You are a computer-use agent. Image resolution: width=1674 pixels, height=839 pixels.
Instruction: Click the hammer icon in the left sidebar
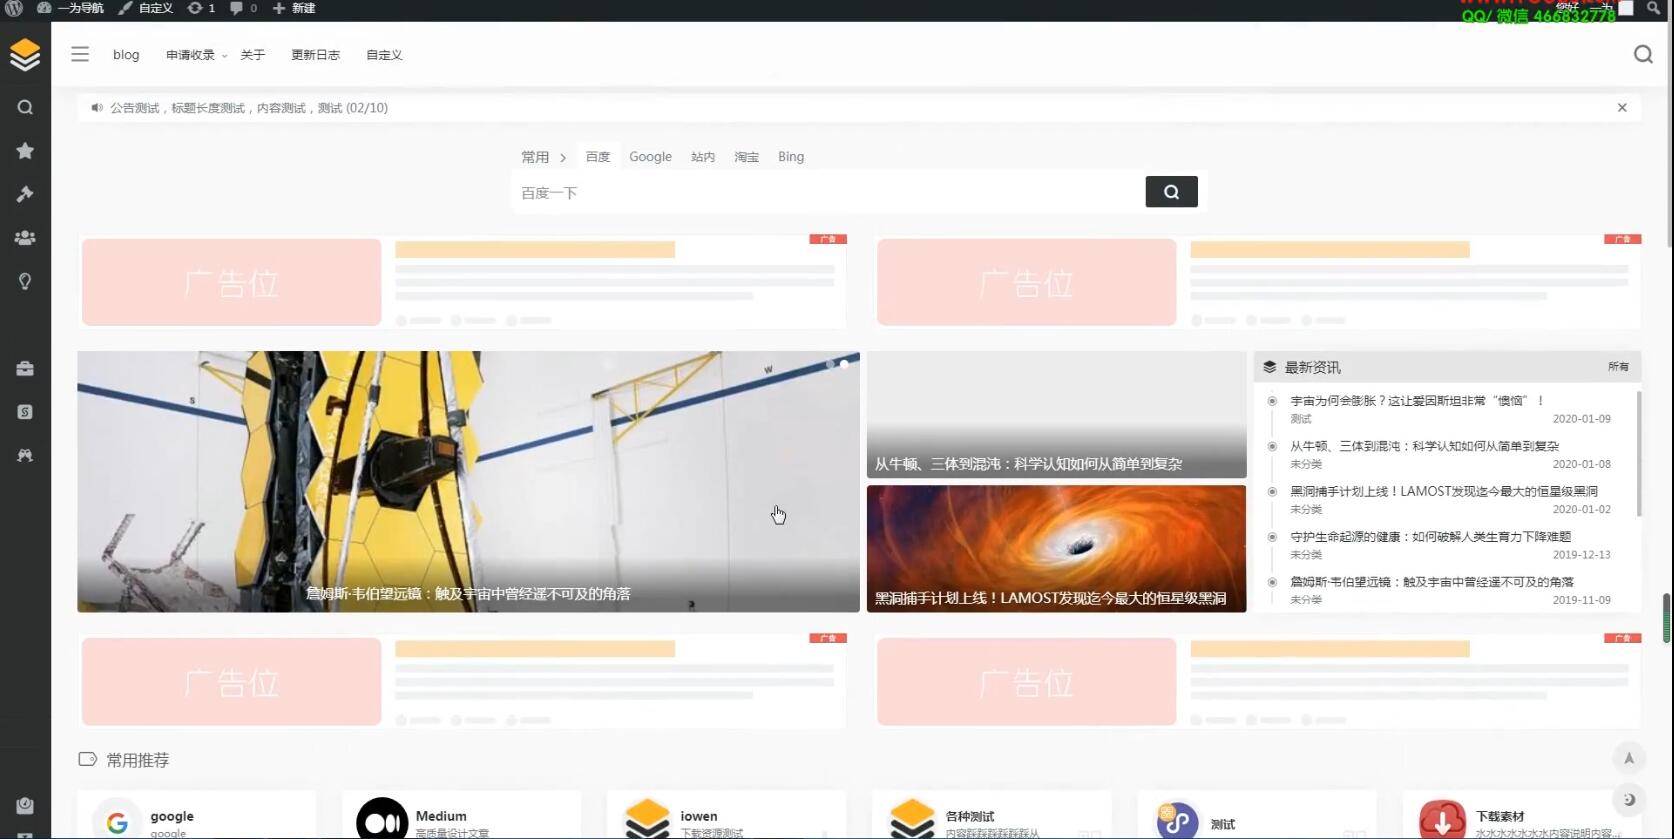(25, 194)
